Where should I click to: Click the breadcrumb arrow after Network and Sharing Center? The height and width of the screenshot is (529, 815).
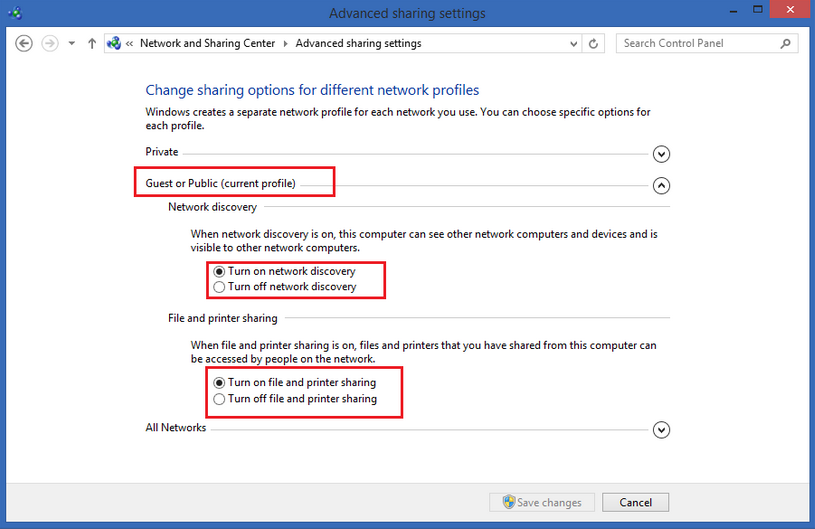click(x=285, y=44)
